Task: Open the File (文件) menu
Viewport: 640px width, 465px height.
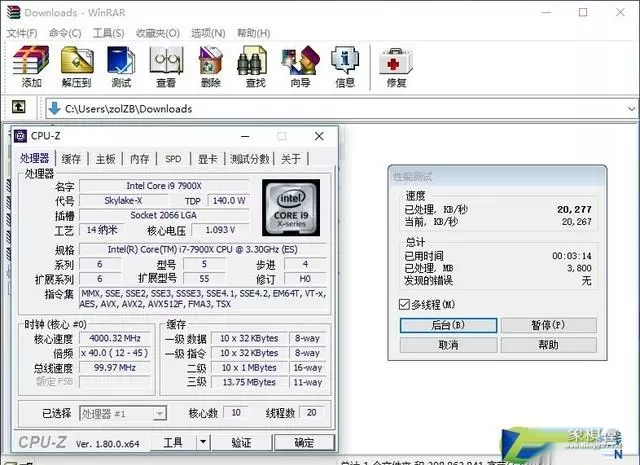Action: (22, 33)
